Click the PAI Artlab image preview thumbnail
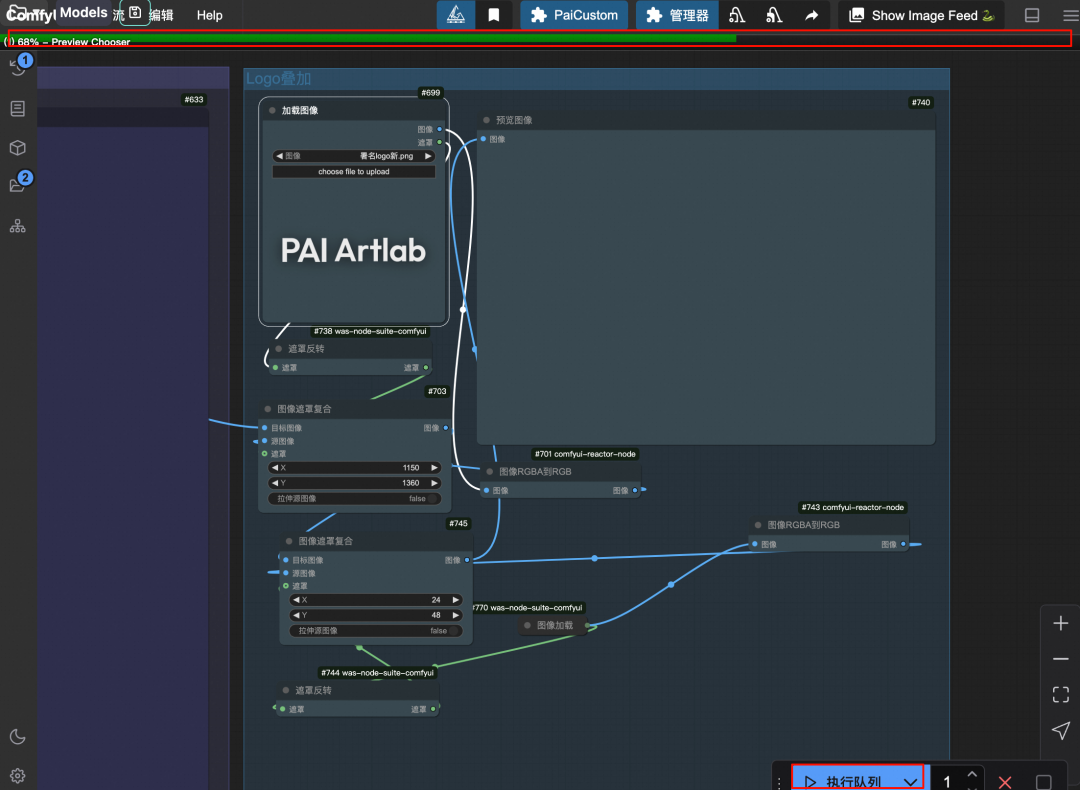Viewport: 1080px width, 790px height. click(x=354, y=251)
